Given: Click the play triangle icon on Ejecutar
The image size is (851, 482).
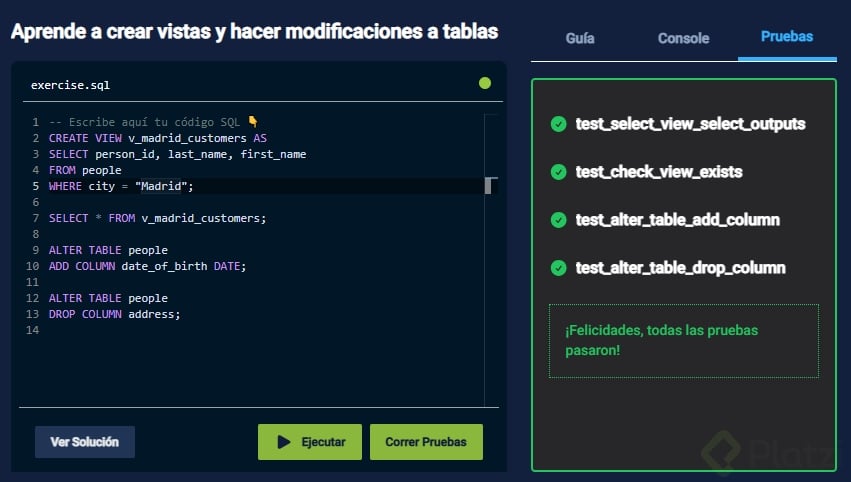Looking at the screenshot, I should pos(284,441).
